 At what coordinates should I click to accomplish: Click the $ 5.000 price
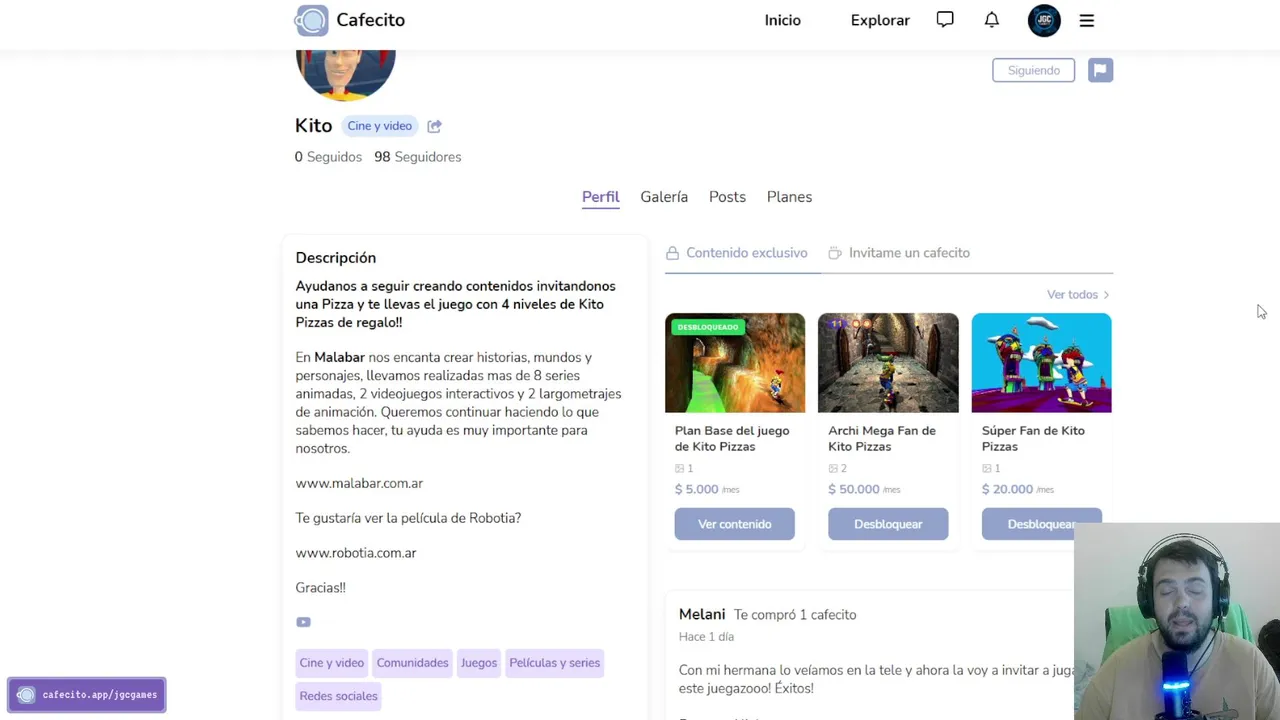coord(697,489)
